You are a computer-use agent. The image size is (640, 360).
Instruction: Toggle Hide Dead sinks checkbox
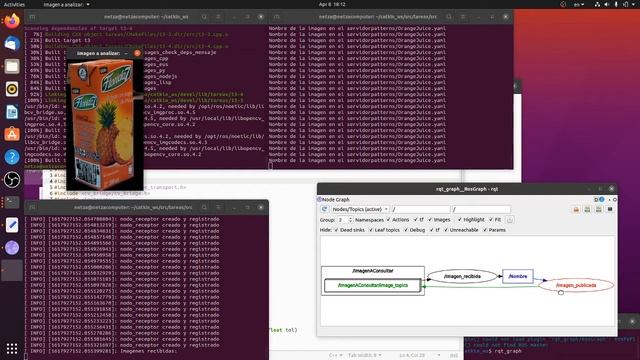click(x=349, y=230)
